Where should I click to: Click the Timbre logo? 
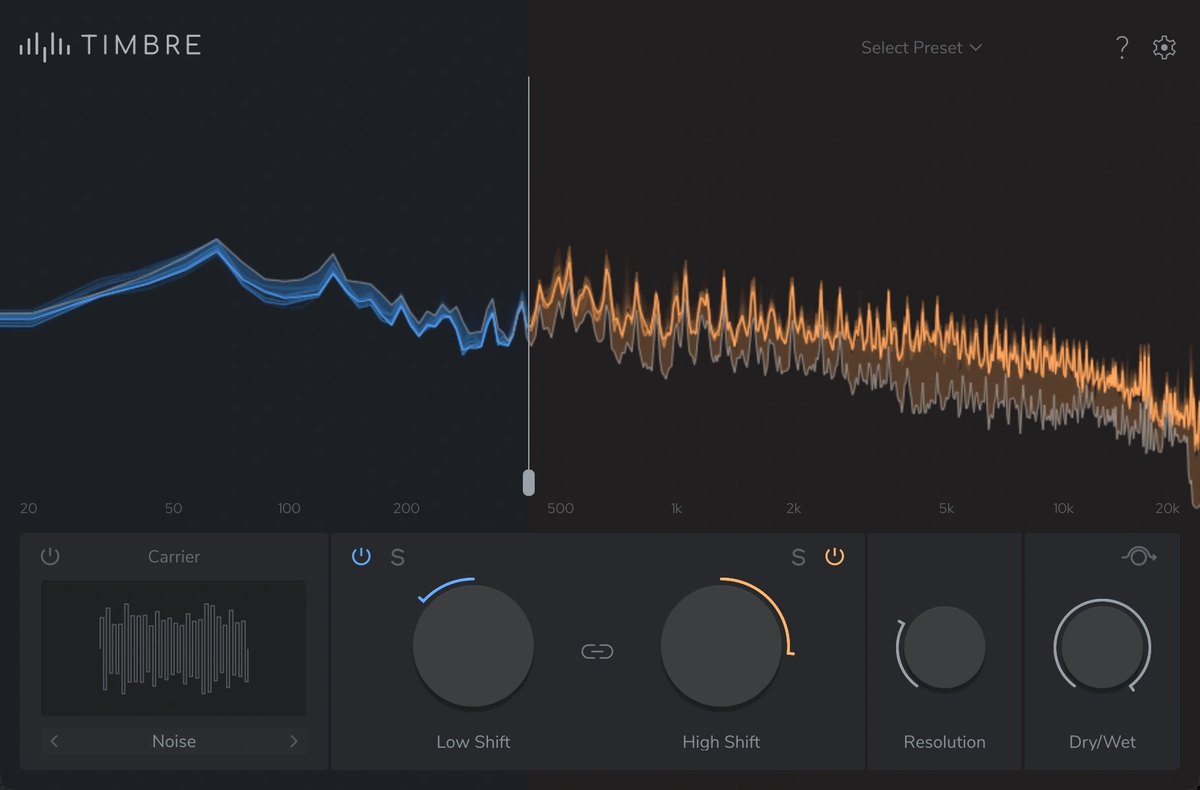coord(110,46)
